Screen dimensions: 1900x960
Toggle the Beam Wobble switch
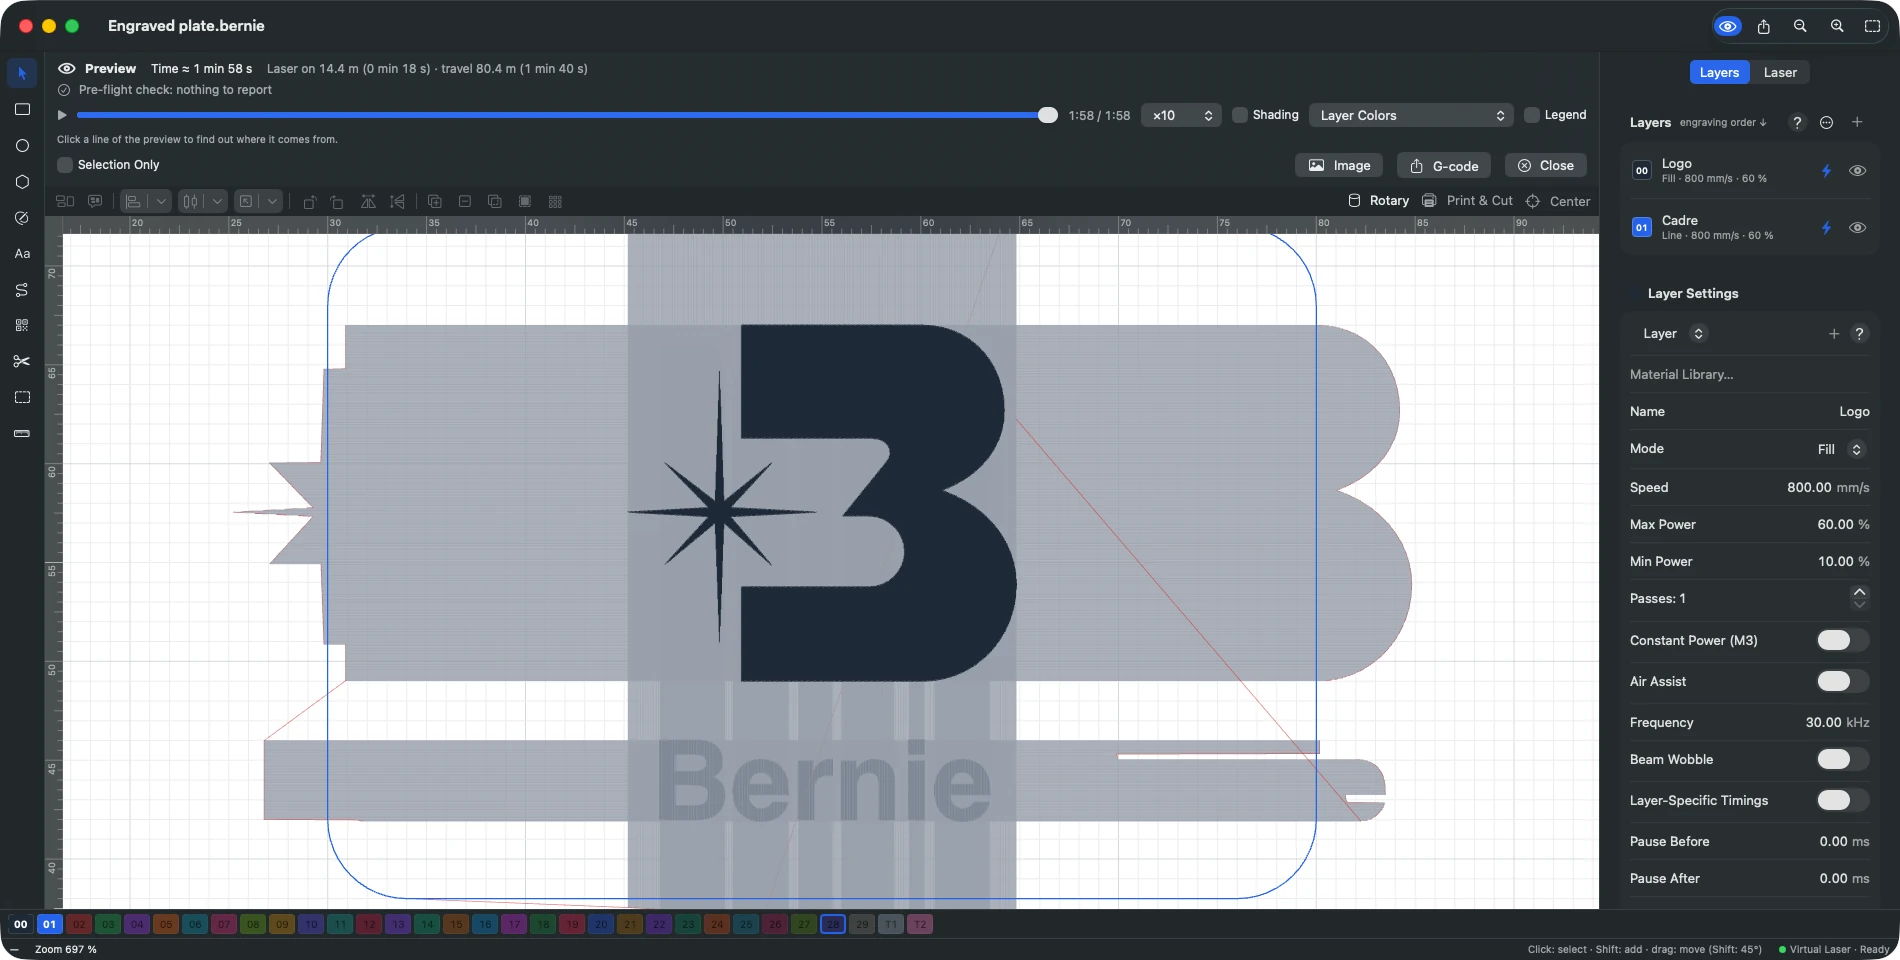point(1842,759)
